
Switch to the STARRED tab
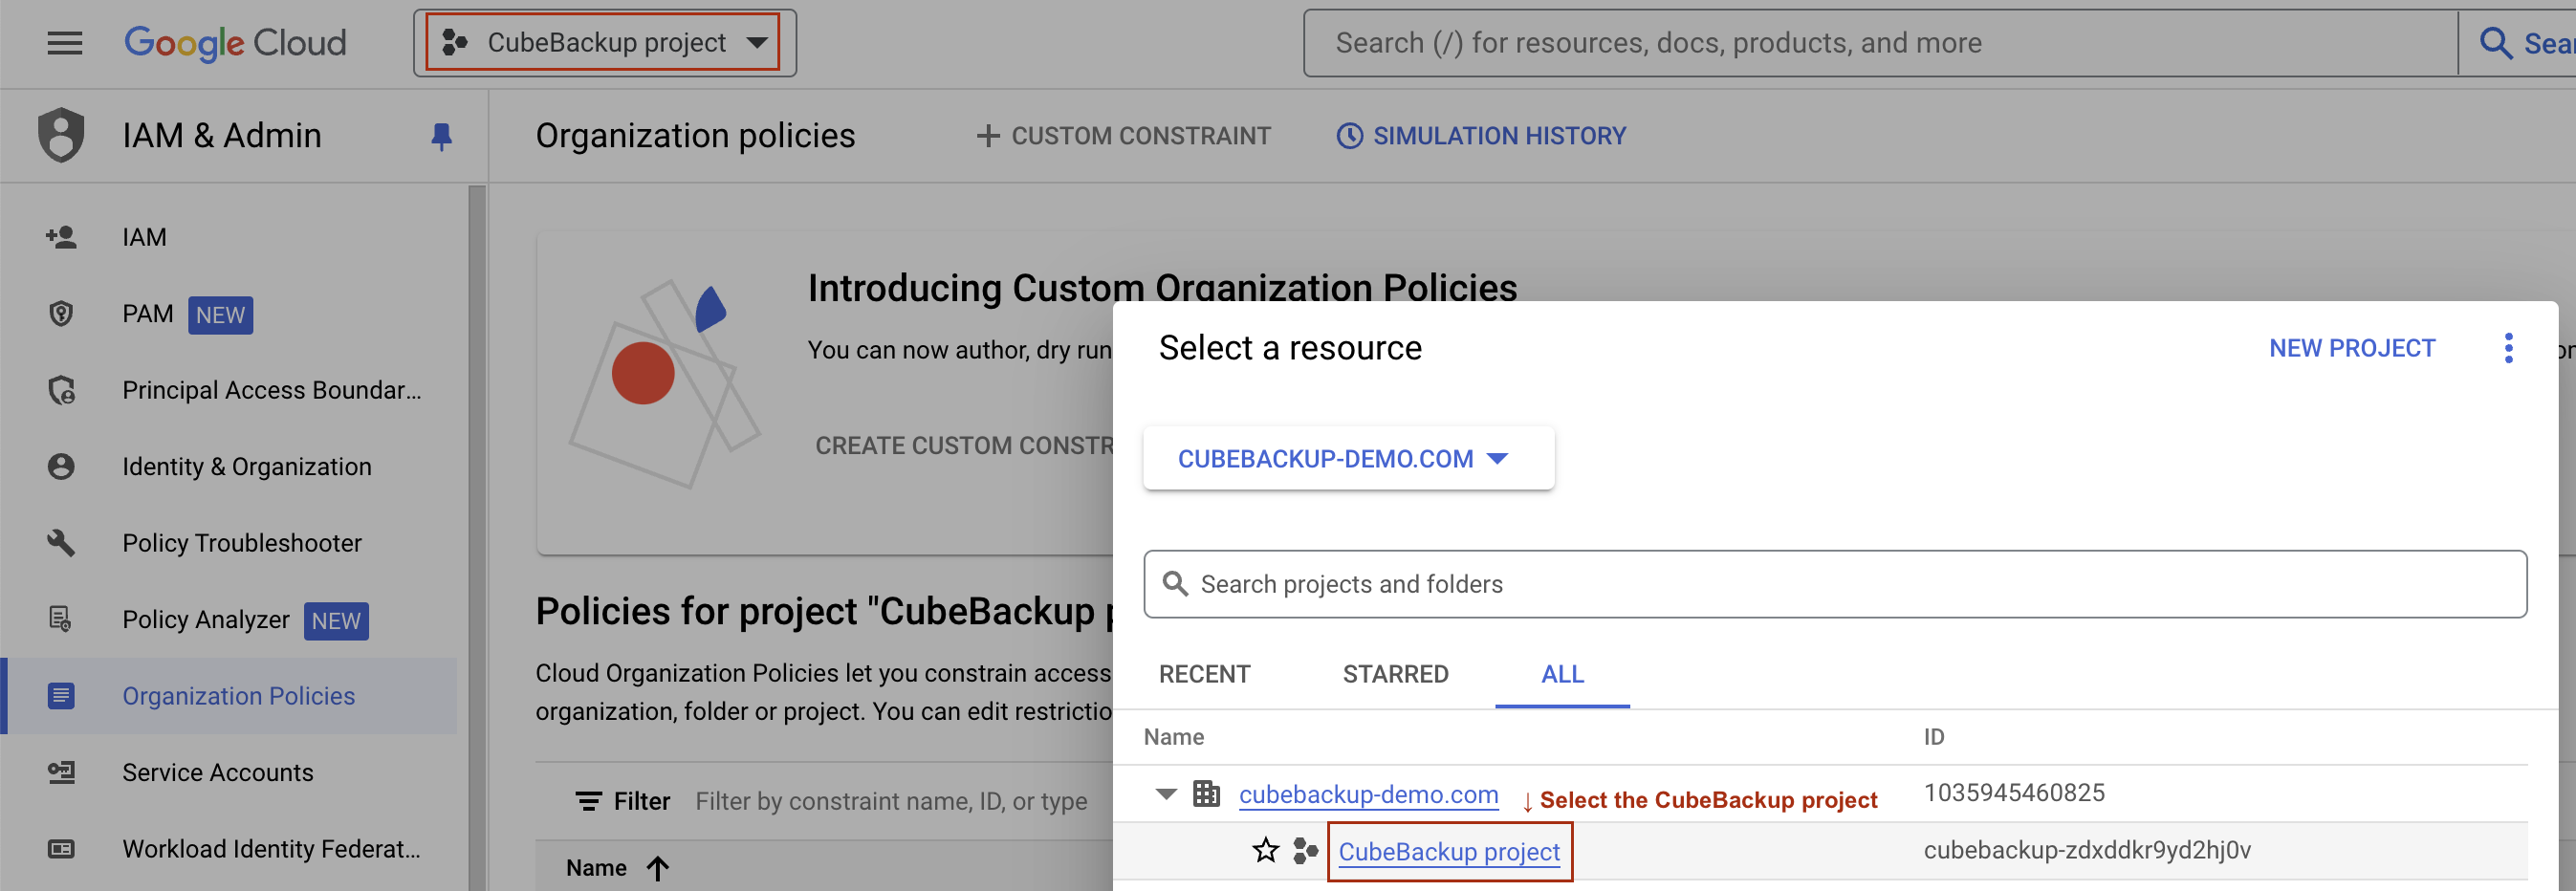tap(1395, 674)
